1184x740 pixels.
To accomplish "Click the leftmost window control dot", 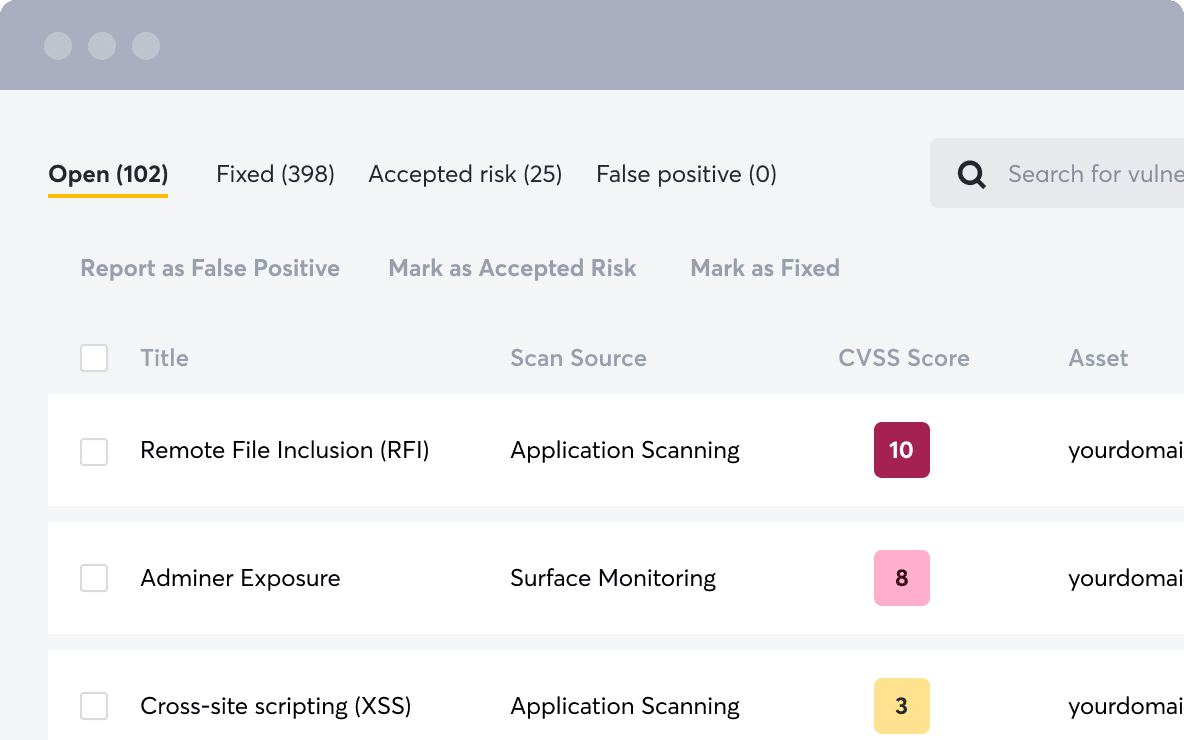I will (x=58, y=45).
